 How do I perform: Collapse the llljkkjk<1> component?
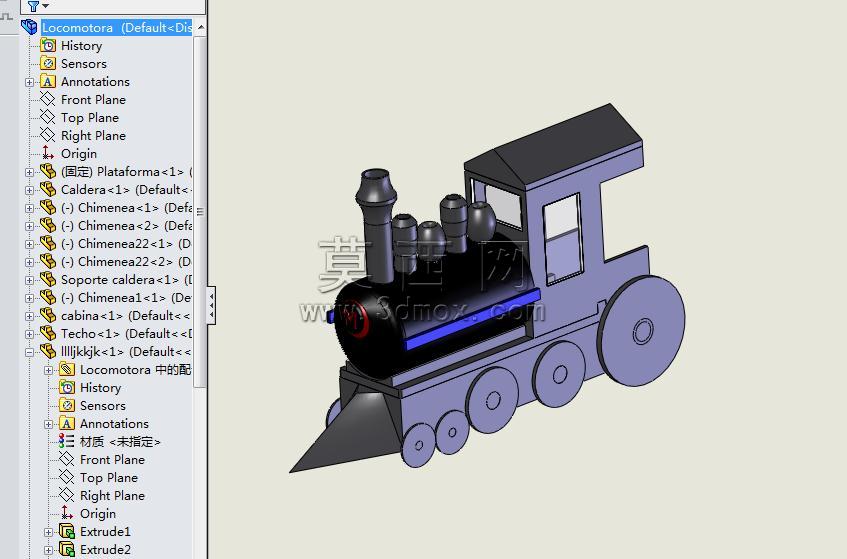tap(29, 352)
